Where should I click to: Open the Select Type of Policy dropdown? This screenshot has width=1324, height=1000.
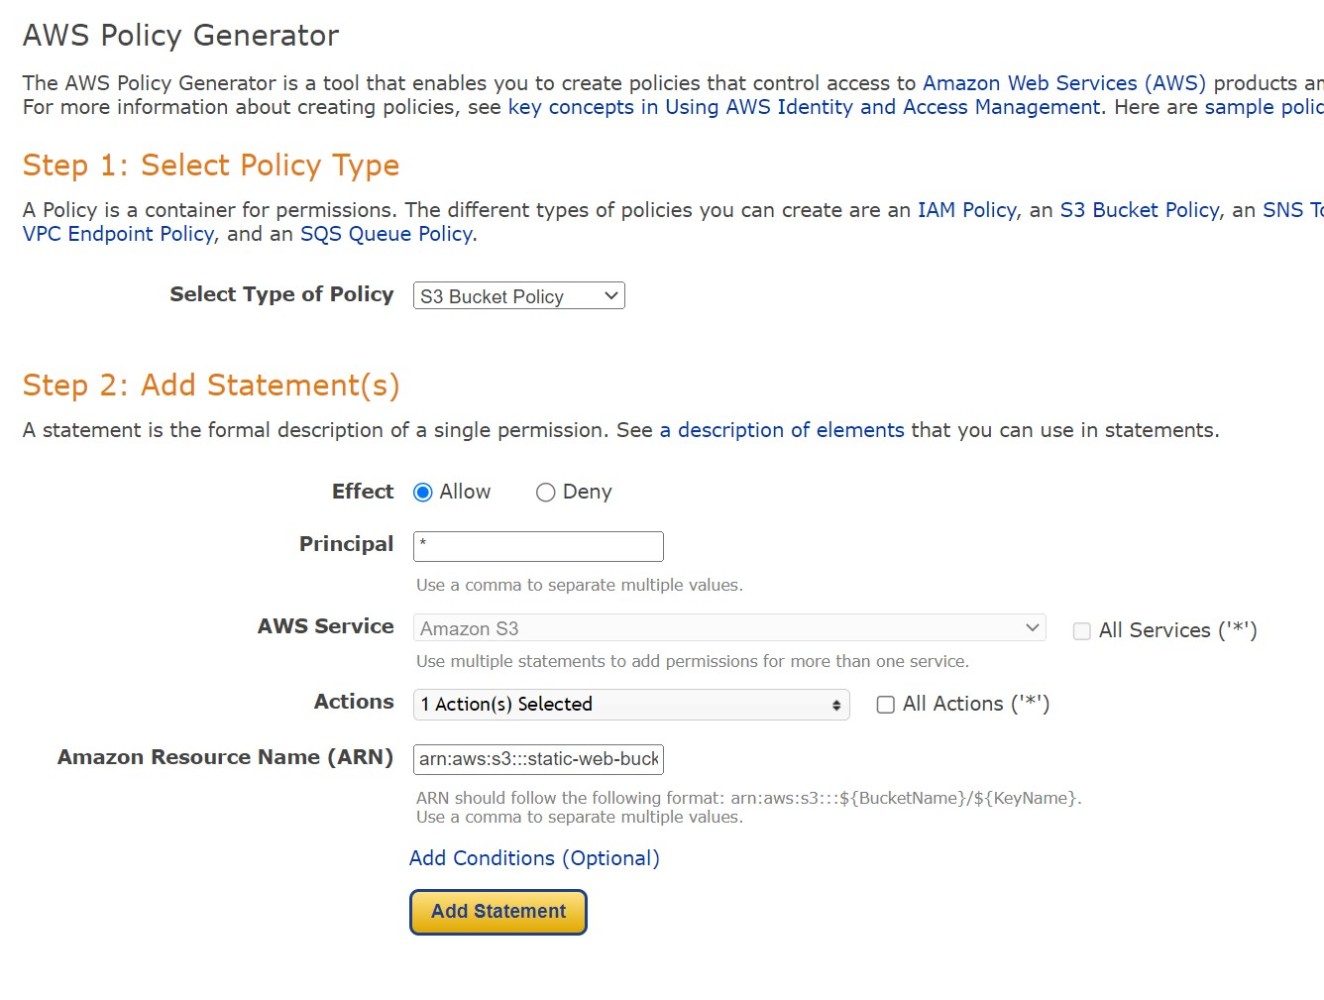(518, 296)
